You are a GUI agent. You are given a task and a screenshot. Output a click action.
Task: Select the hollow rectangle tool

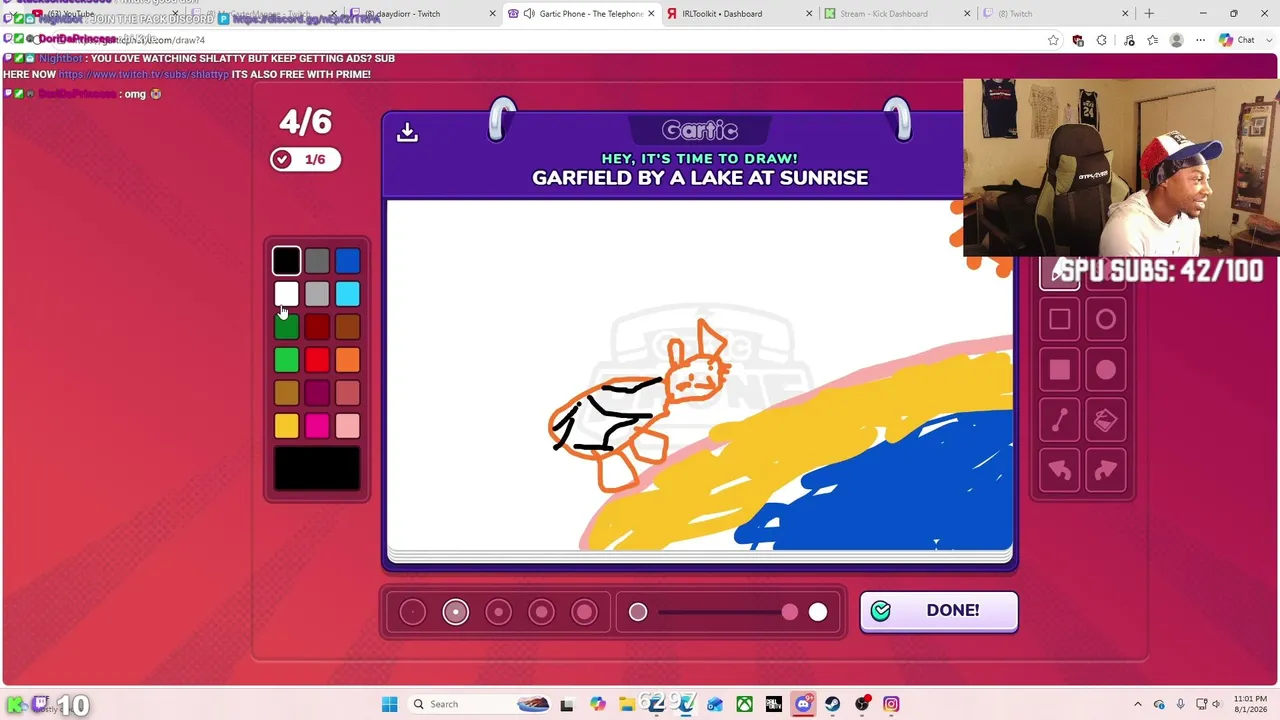(1059, 320)
